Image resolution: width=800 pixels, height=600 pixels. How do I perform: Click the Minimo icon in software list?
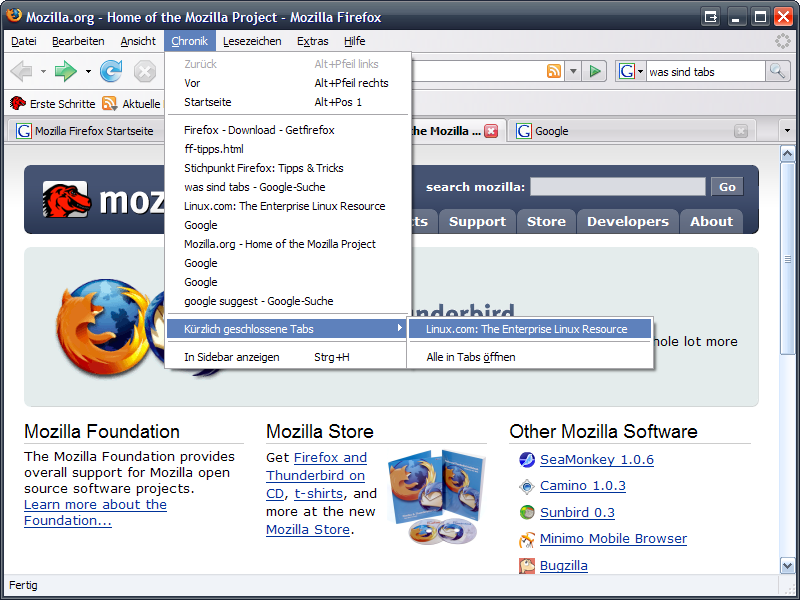pos(527,539)
